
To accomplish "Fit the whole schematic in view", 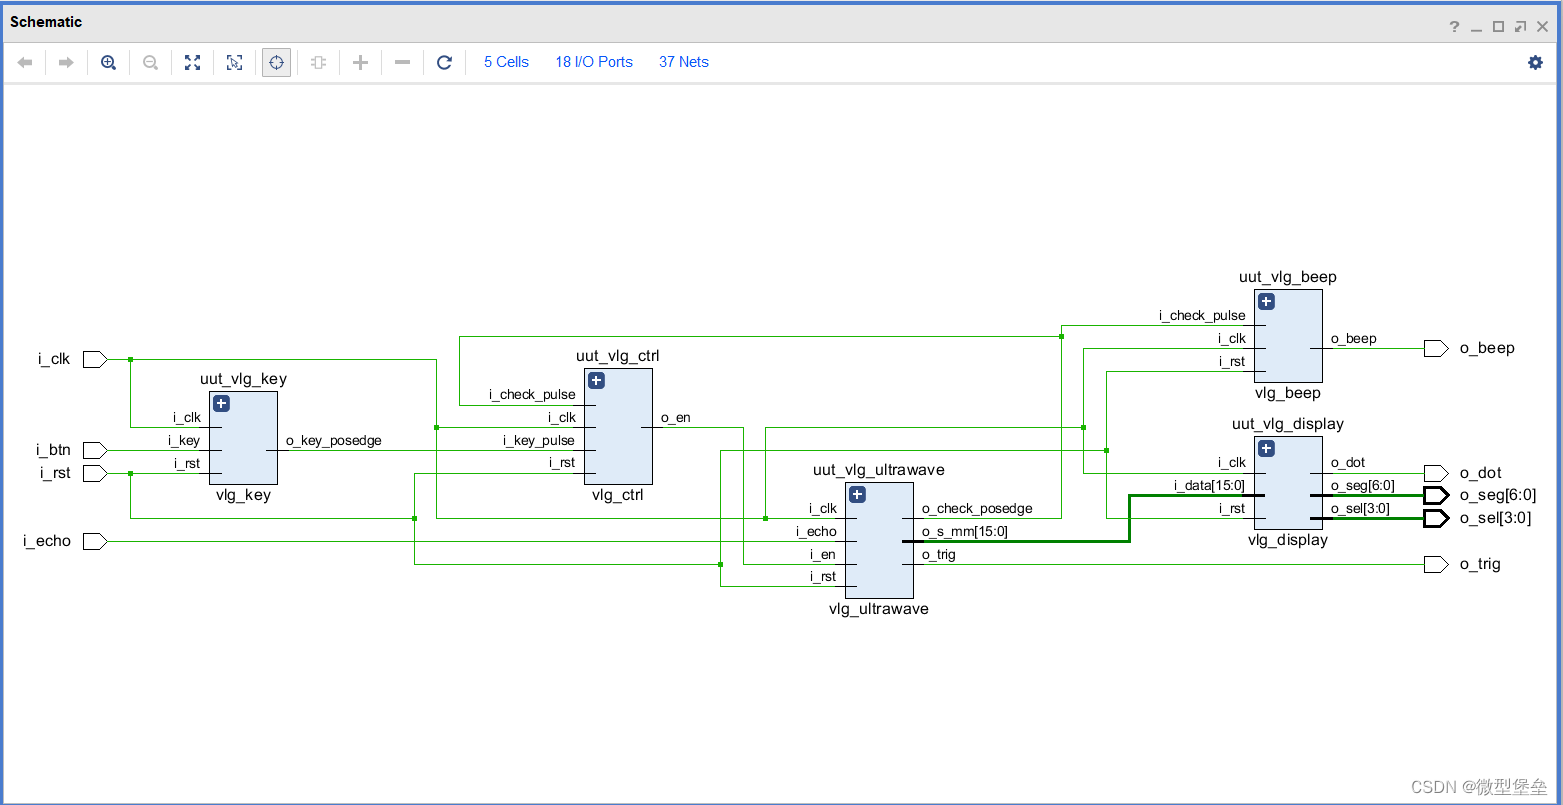I will pyautogui.click(x=192, y=62).
